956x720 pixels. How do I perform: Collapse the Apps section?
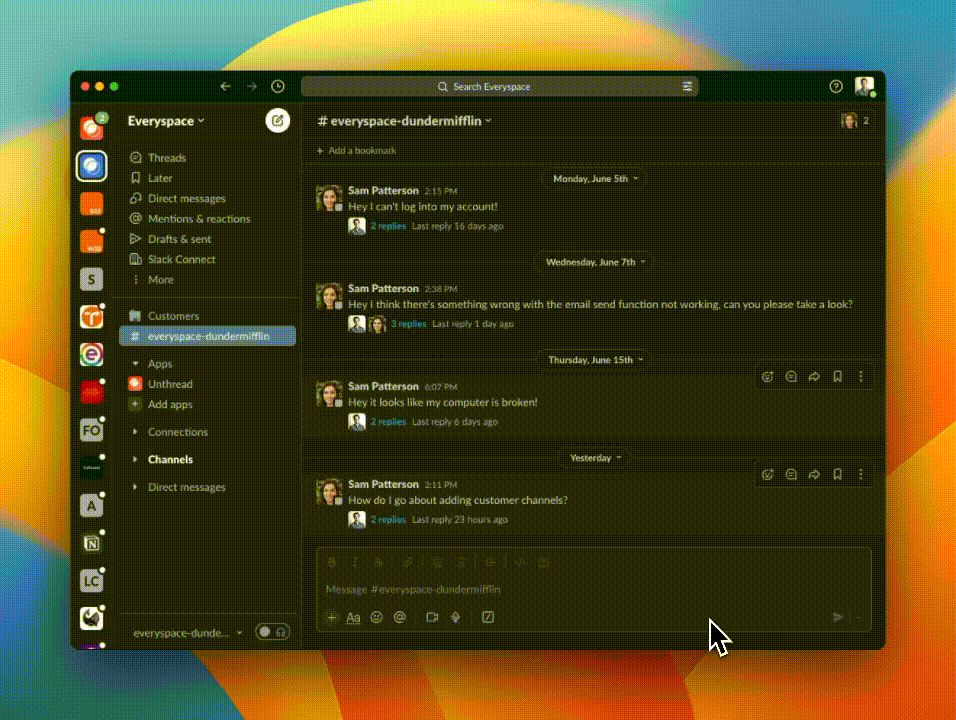point(135,363)
